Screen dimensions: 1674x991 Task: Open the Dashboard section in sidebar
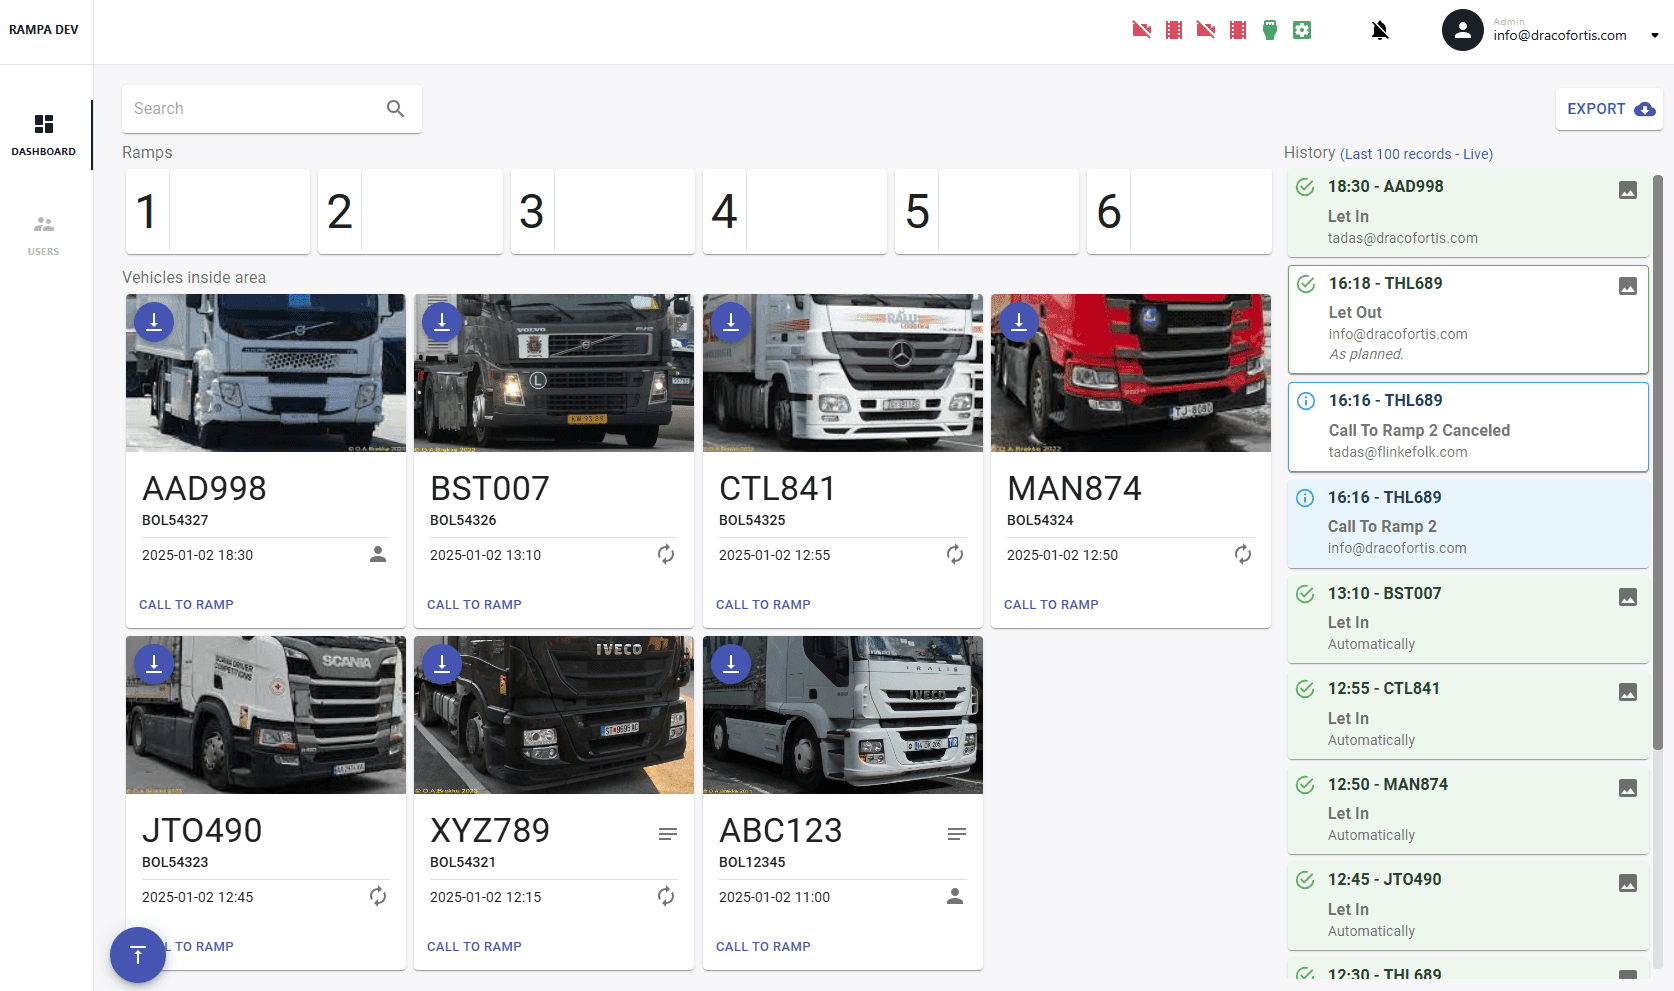(x=44, y=135)
